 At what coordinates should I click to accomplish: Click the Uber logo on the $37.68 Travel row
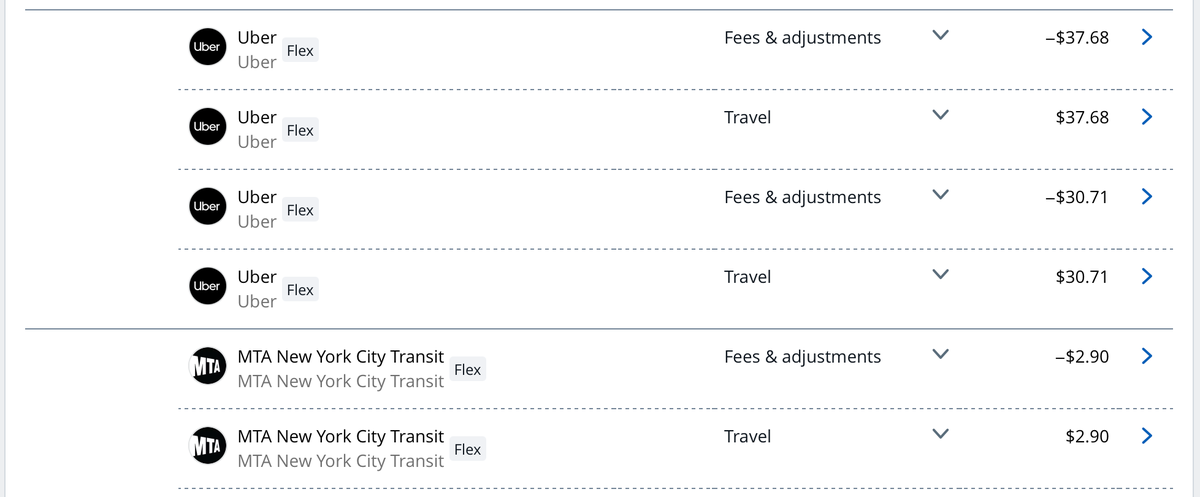[x=206, y=127]
